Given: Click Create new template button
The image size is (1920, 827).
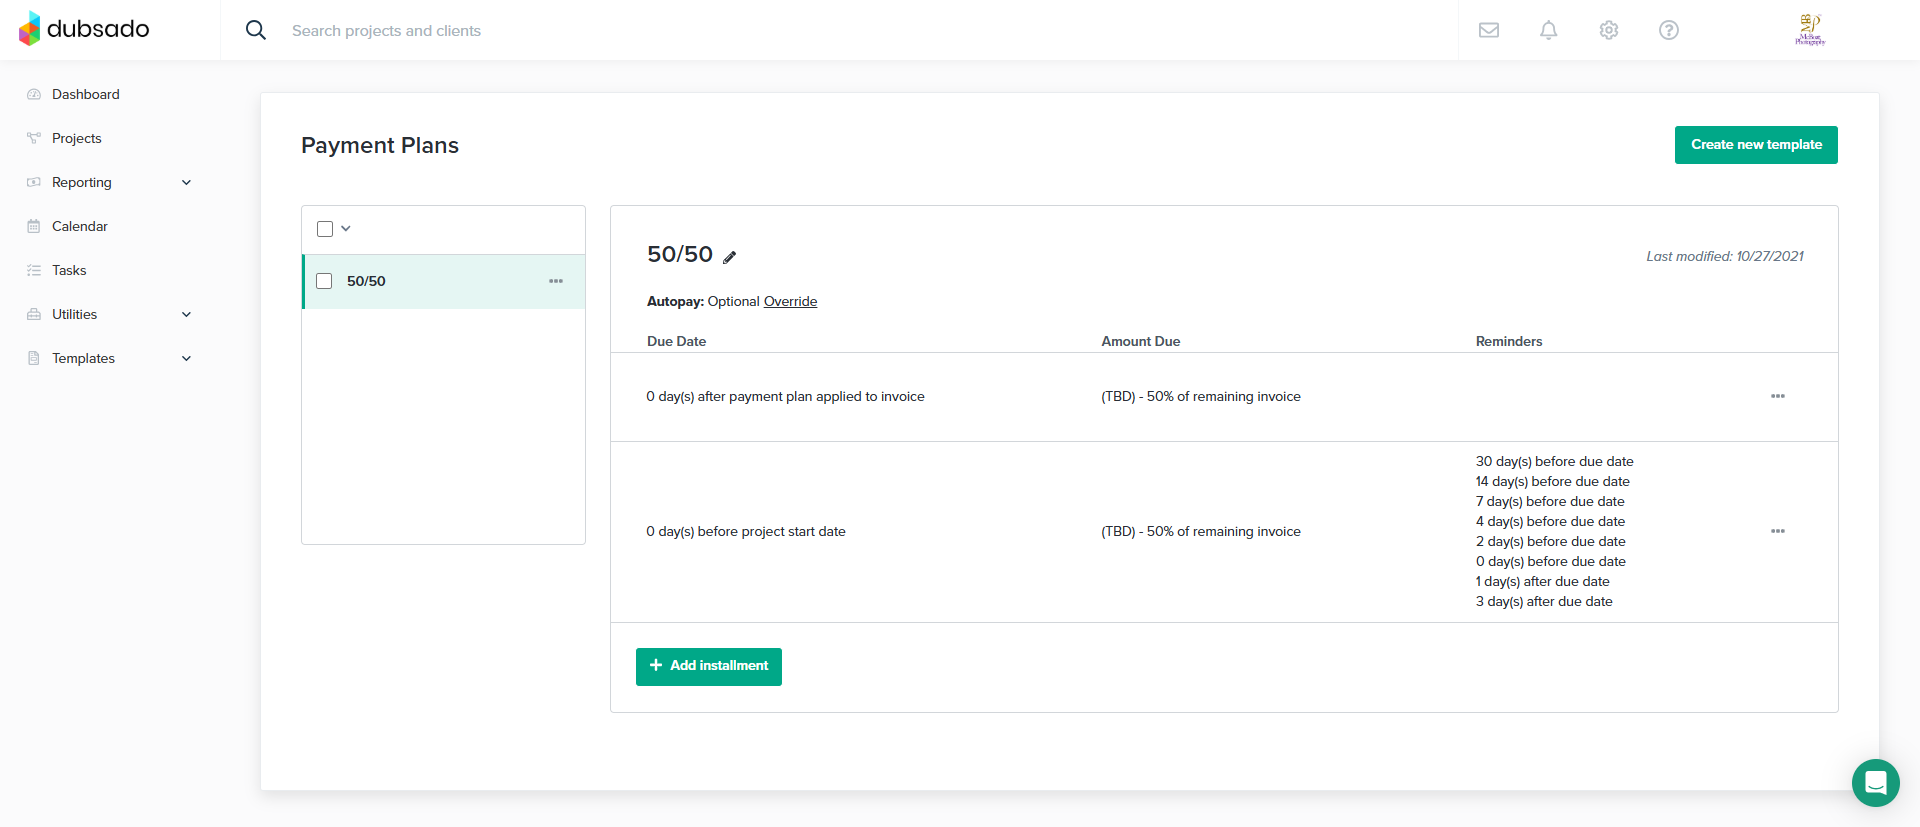Looking at the screenshot, I should (1756, 145).
